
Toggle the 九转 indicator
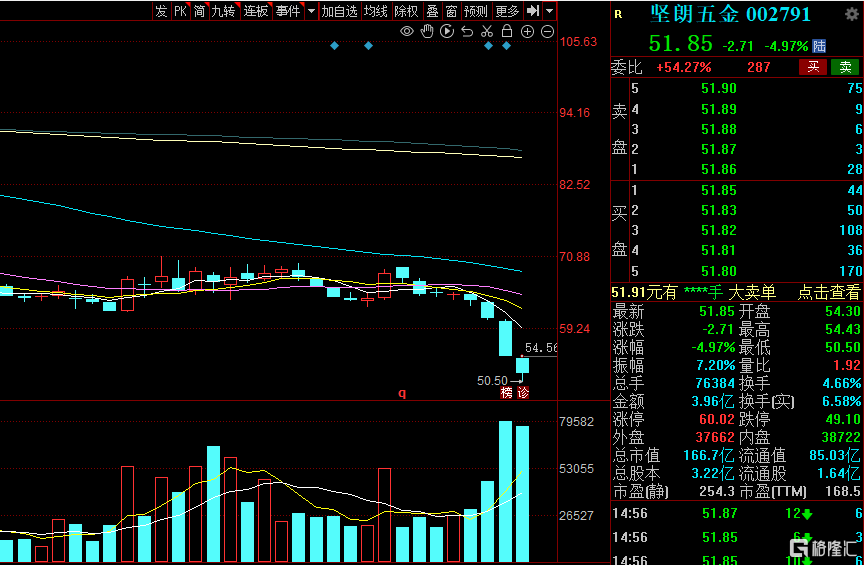coord(224,10)
